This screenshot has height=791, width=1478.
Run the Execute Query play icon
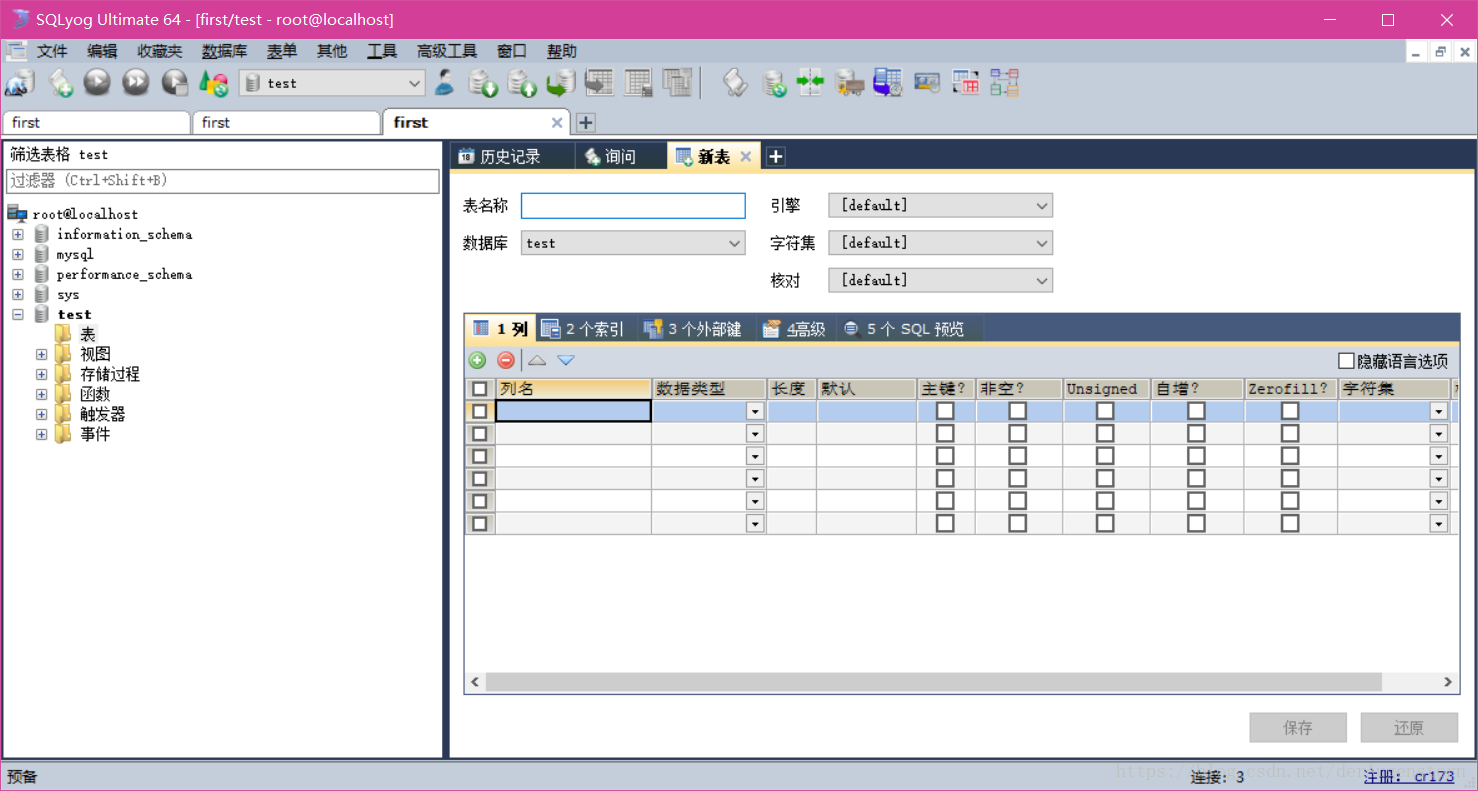(x=97, y=83)
